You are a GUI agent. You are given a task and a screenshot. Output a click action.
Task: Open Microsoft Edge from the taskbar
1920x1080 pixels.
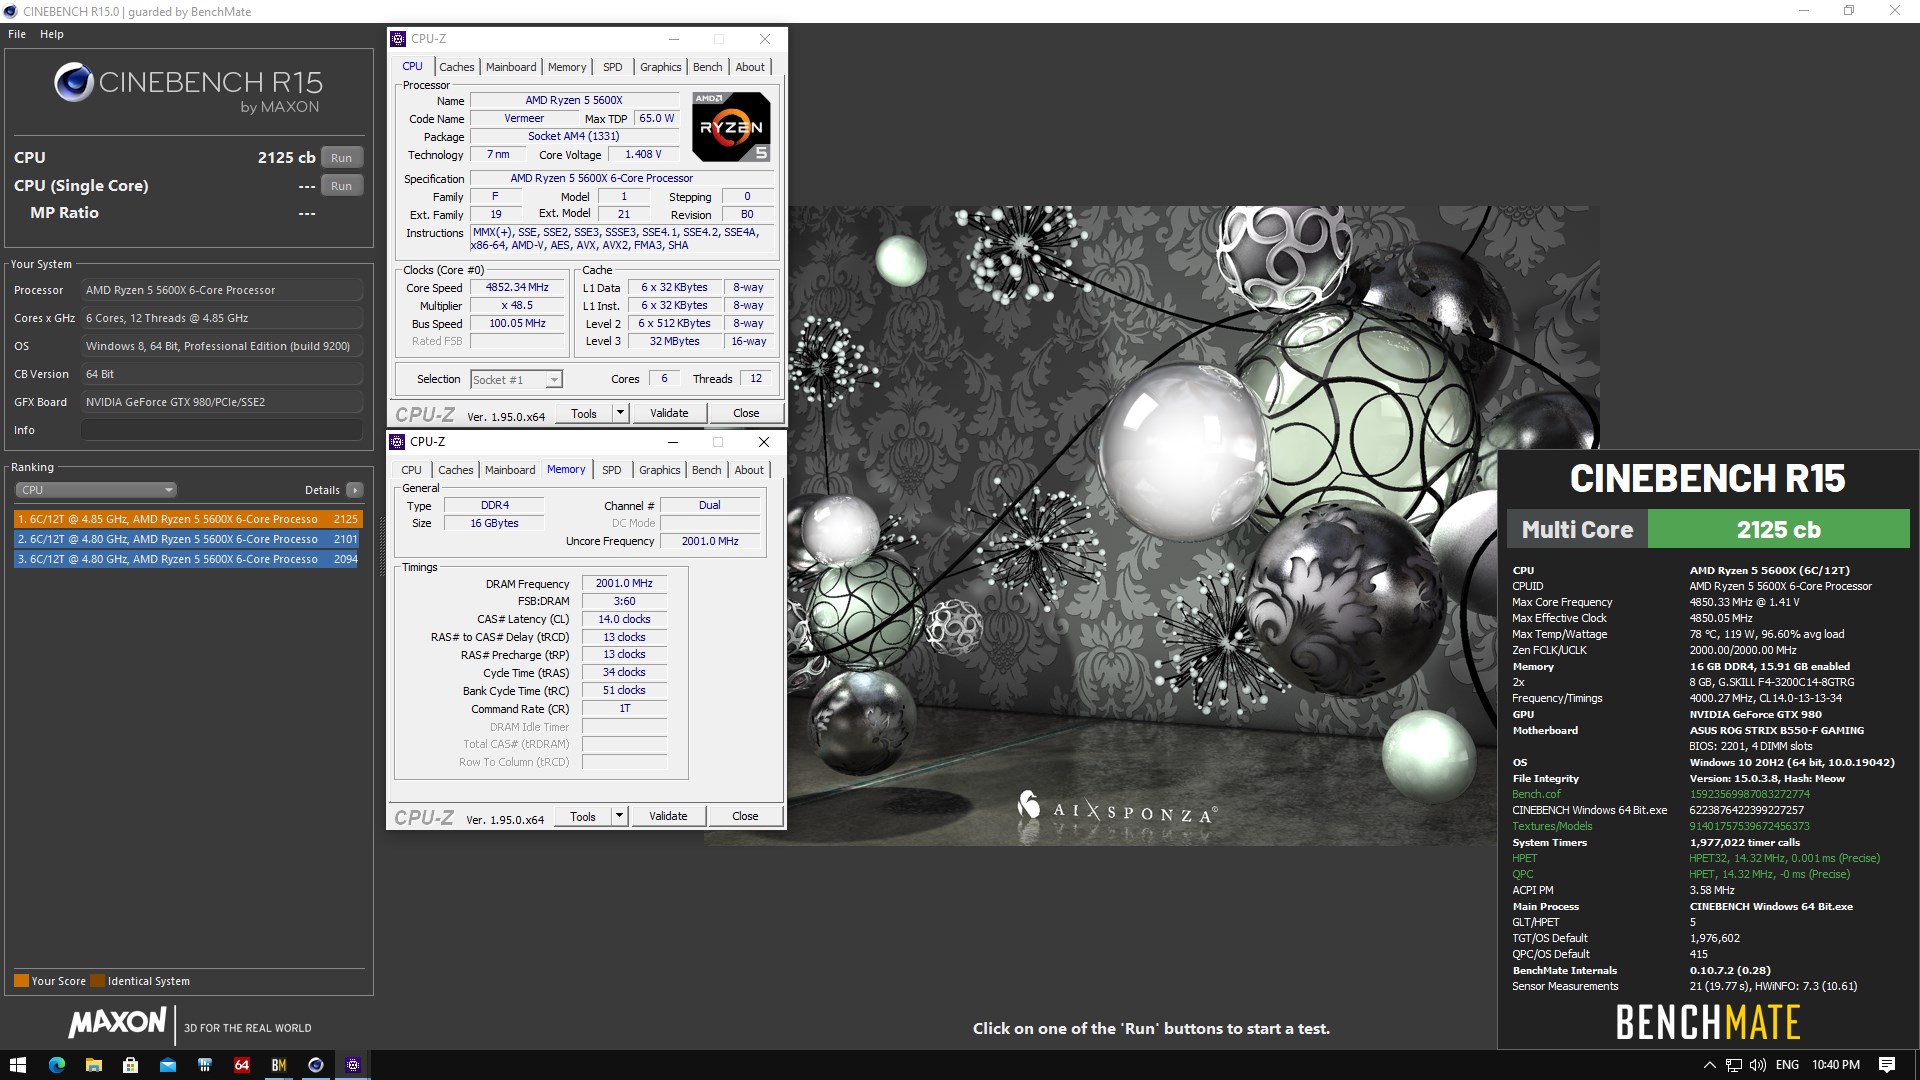[56, 1065]
